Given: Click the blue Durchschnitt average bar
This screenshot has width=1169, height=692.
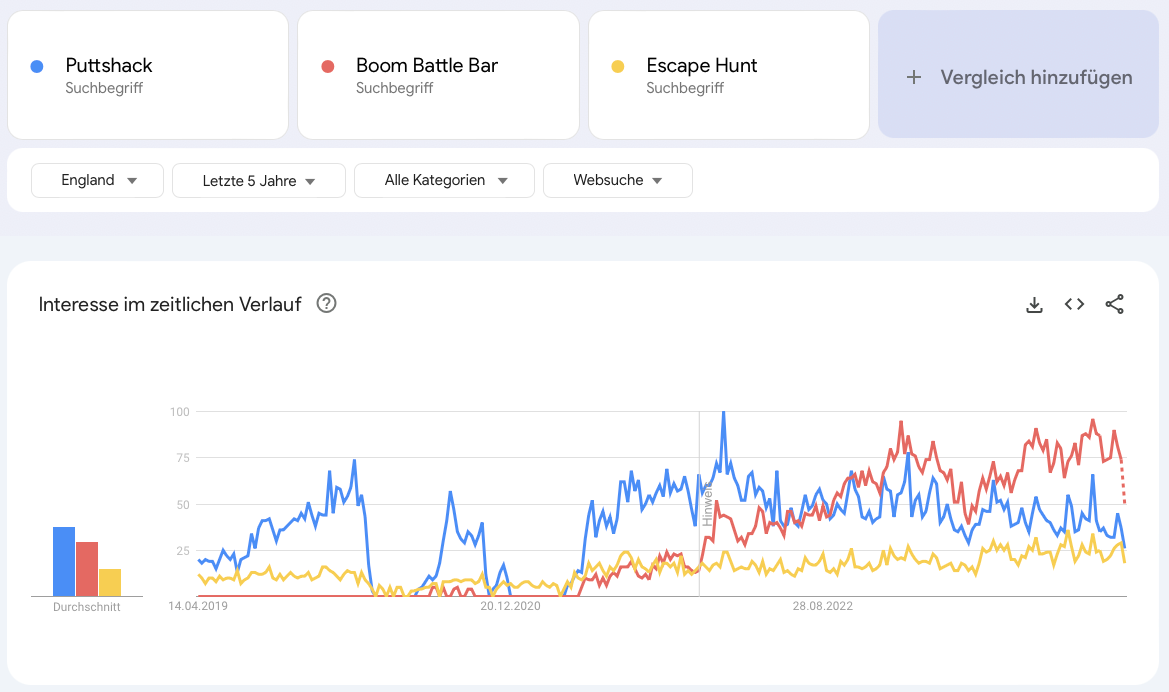Looking at the screenshot, I should tap(64, 561).
